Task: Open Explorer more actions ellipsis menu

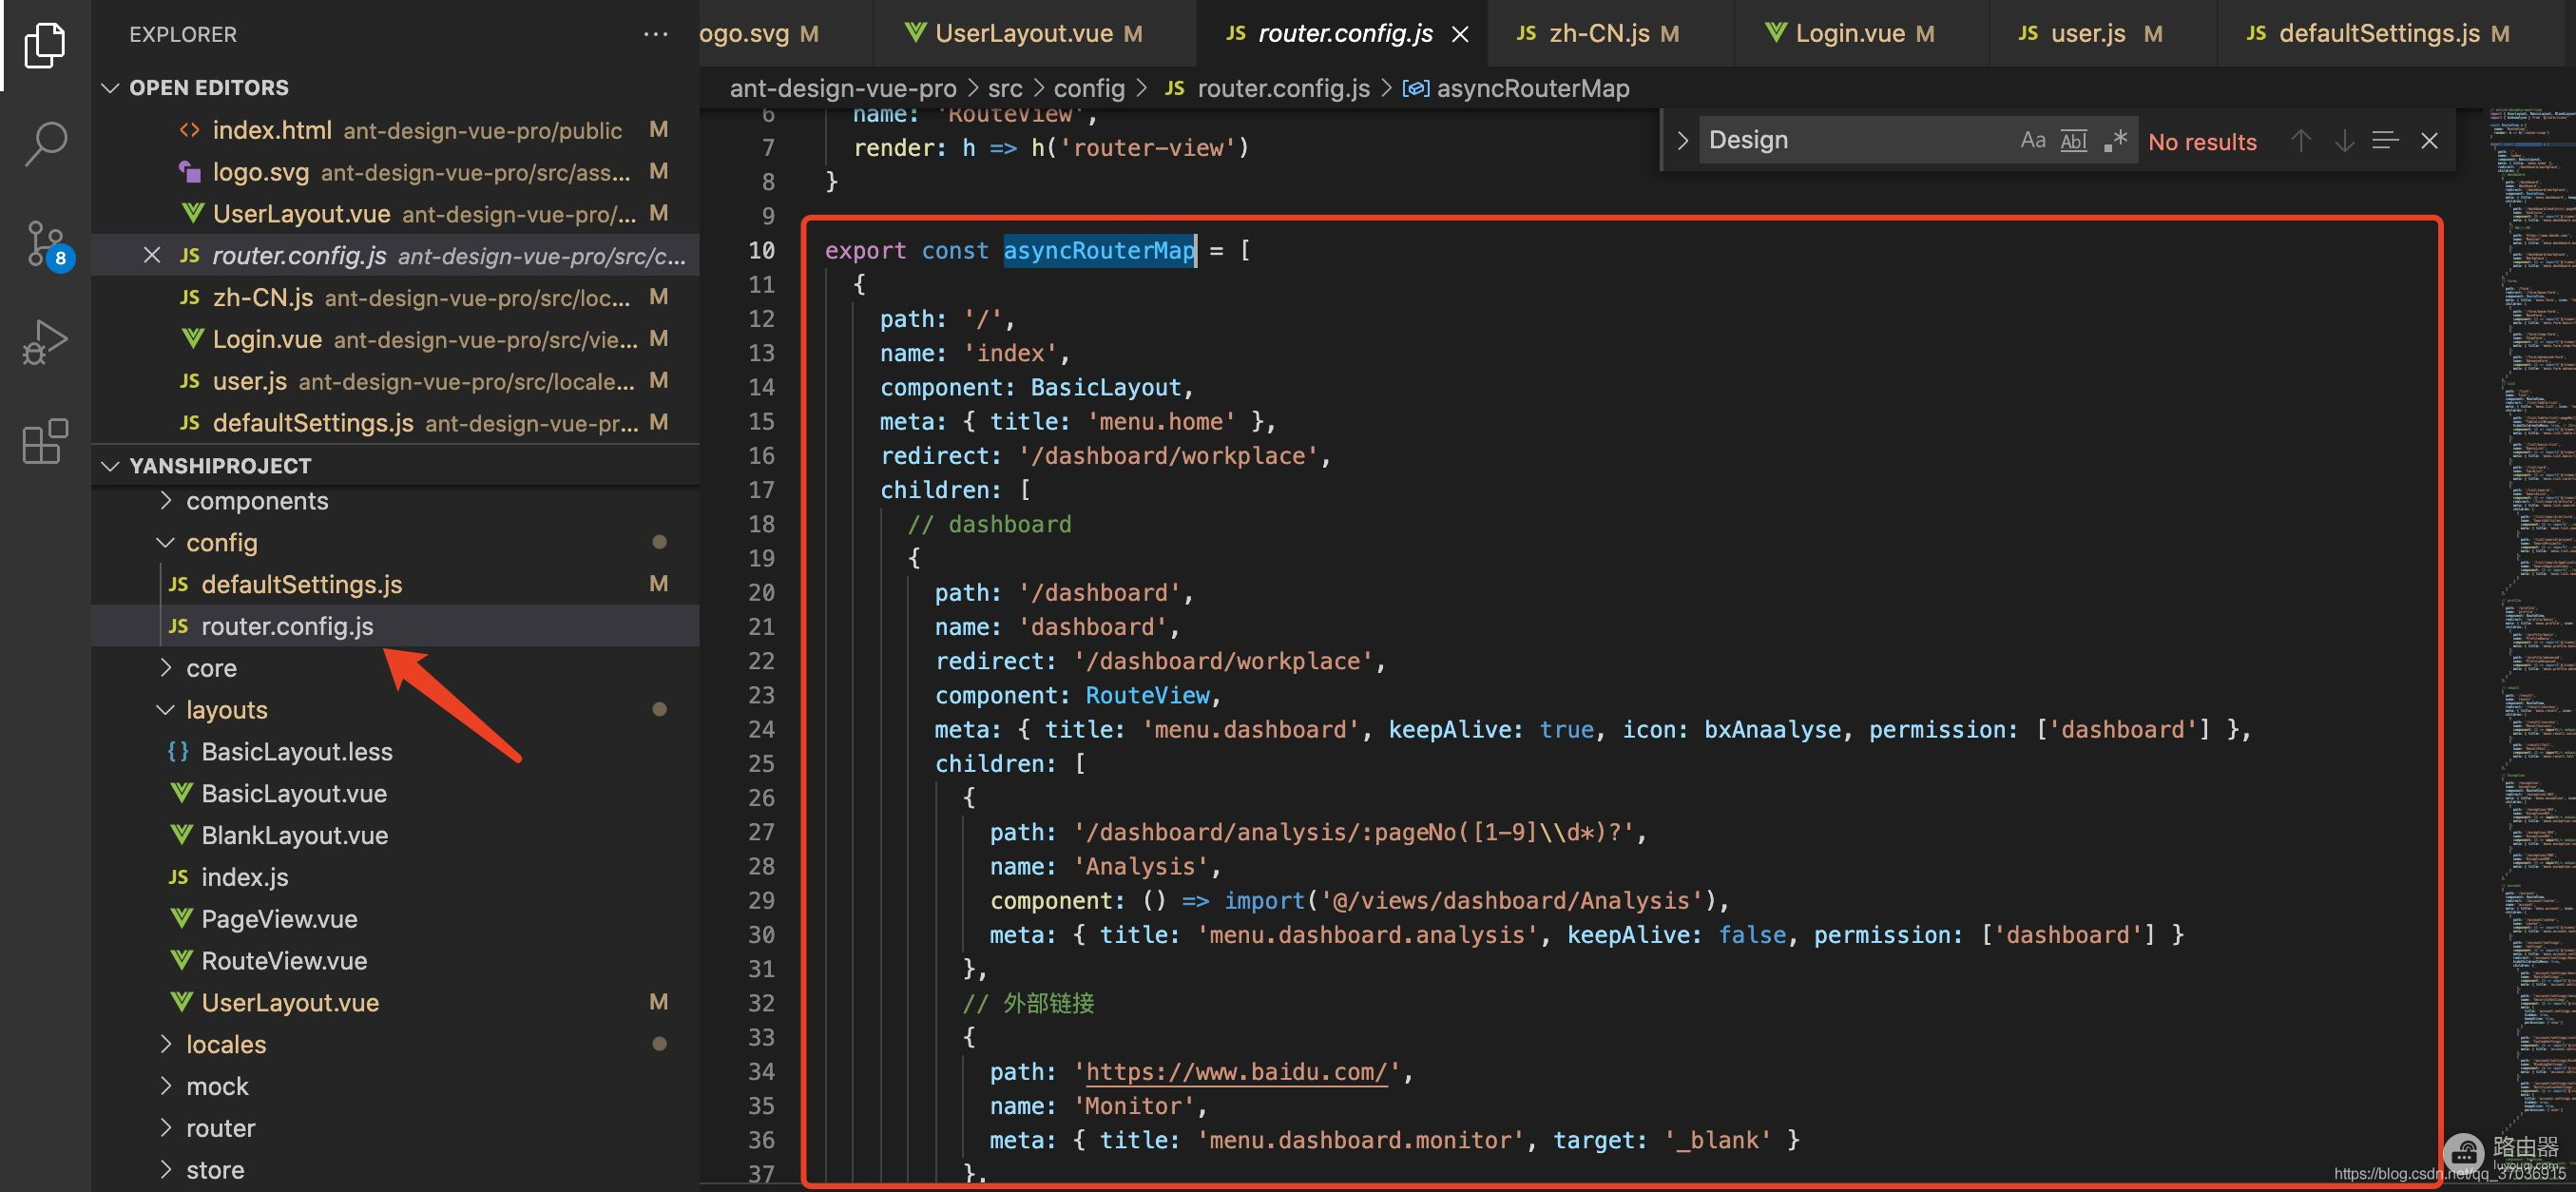Action: pyautogui.click(x=655, y=34)
